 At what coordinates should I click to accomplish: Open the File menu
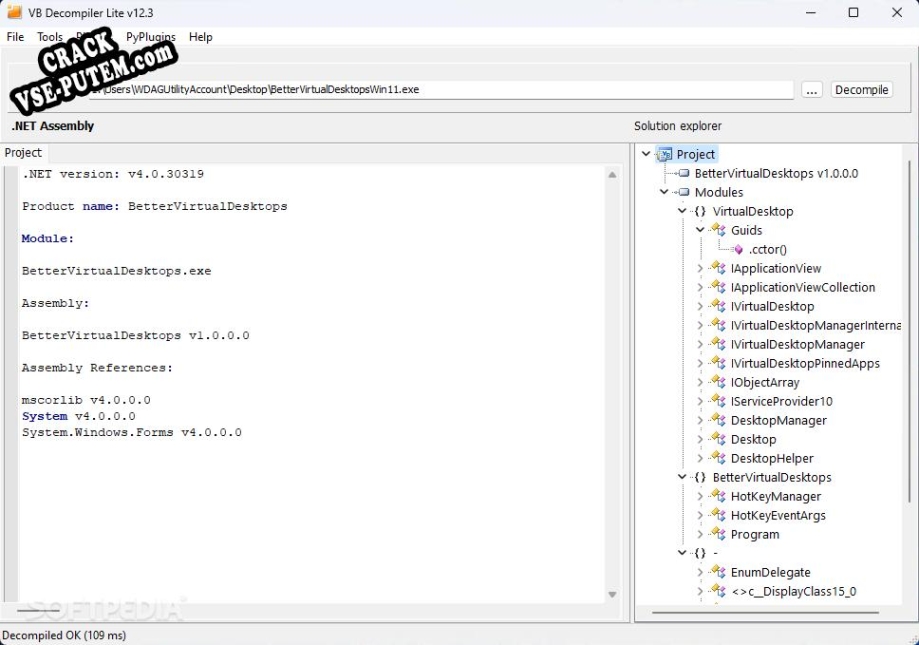(15, 37)
